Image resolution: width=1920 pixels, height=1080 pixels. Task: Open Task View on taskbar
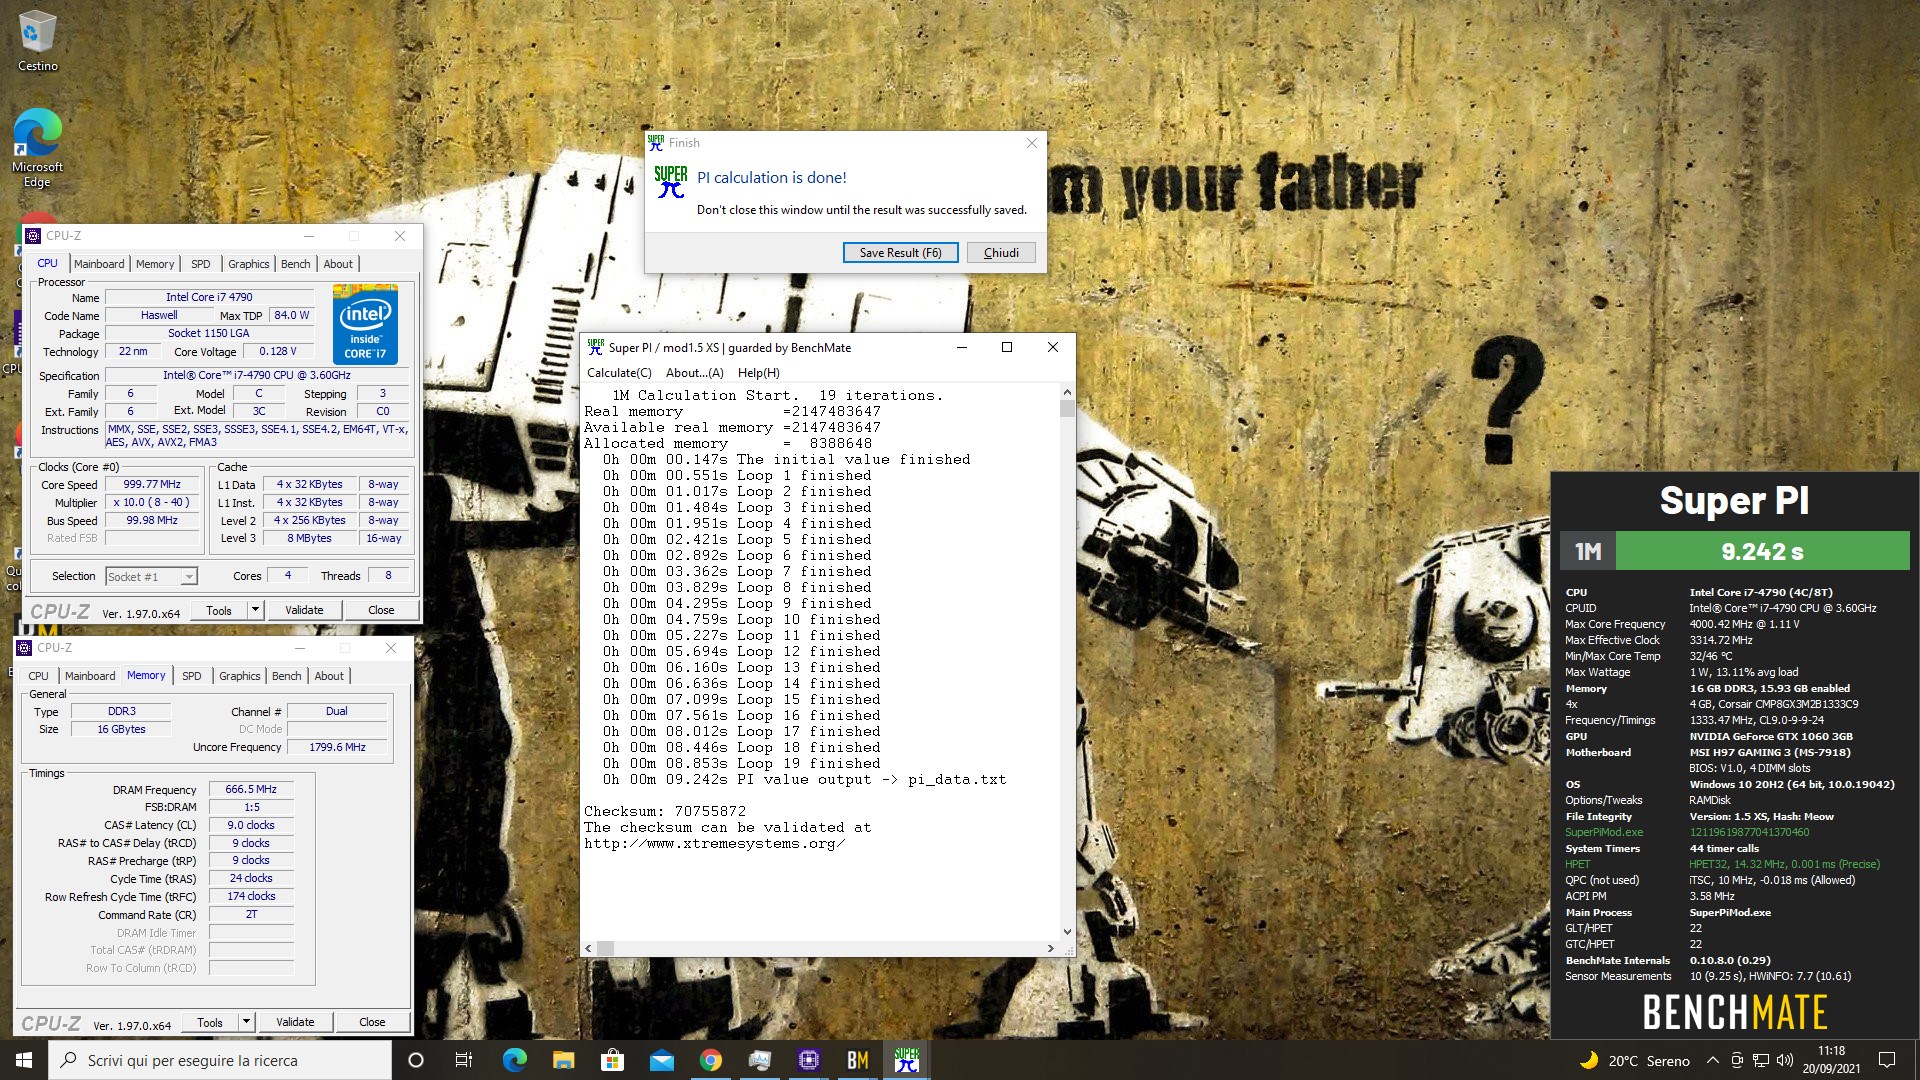(x=464, y=1060)
